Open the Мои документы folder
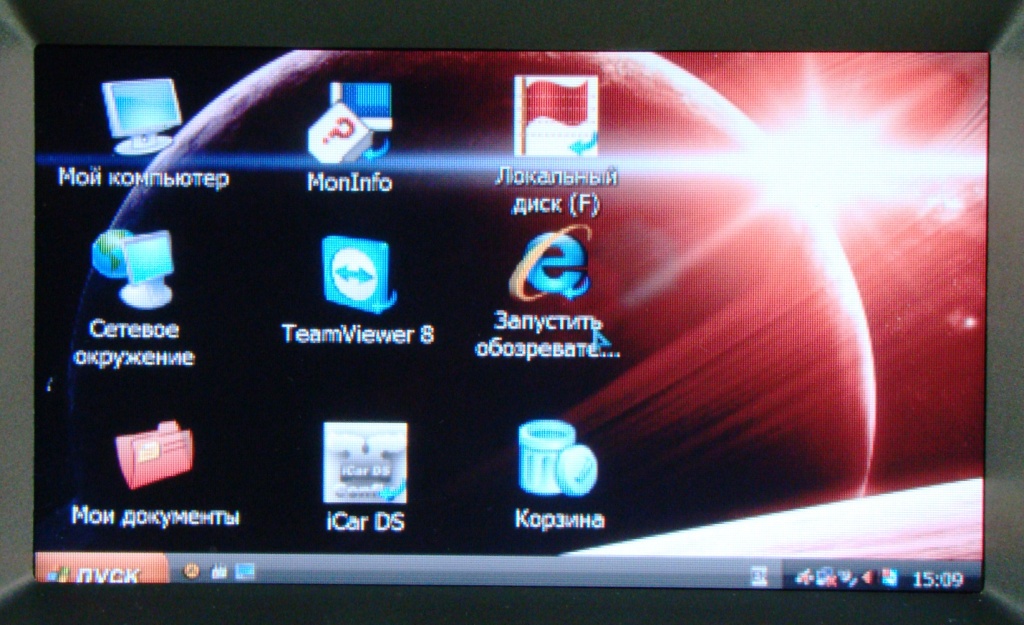This screenshot has width=1024, height=625. [153, 455]
